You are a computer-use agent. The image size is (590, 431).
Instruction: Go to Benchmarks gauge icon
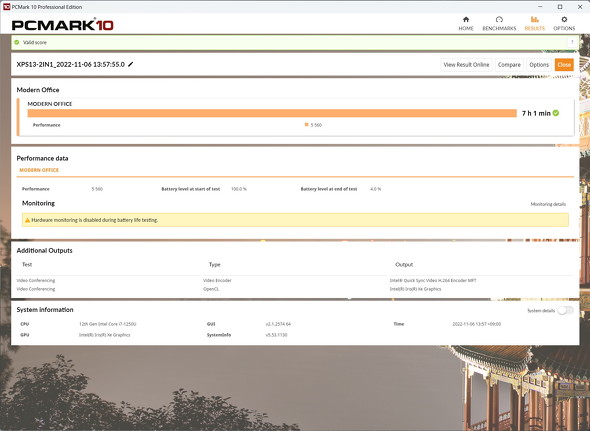[x=499, y=19]
